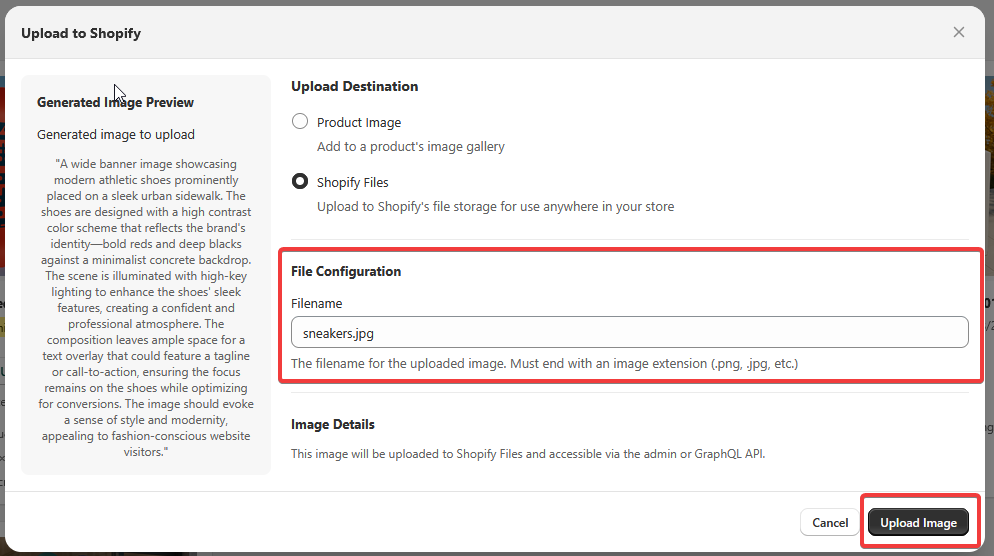Click the Shopify file storage description text

495,206
